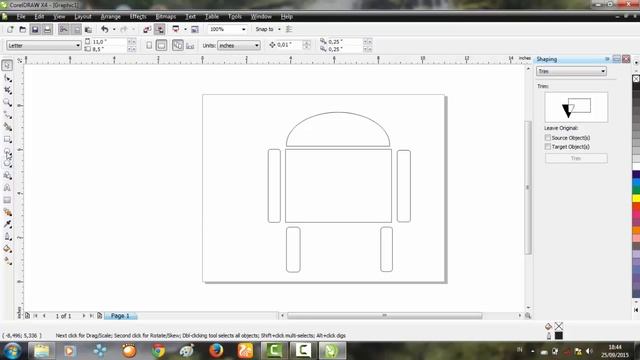Select the Fill tool in toolbox

[x=7, y=249]
